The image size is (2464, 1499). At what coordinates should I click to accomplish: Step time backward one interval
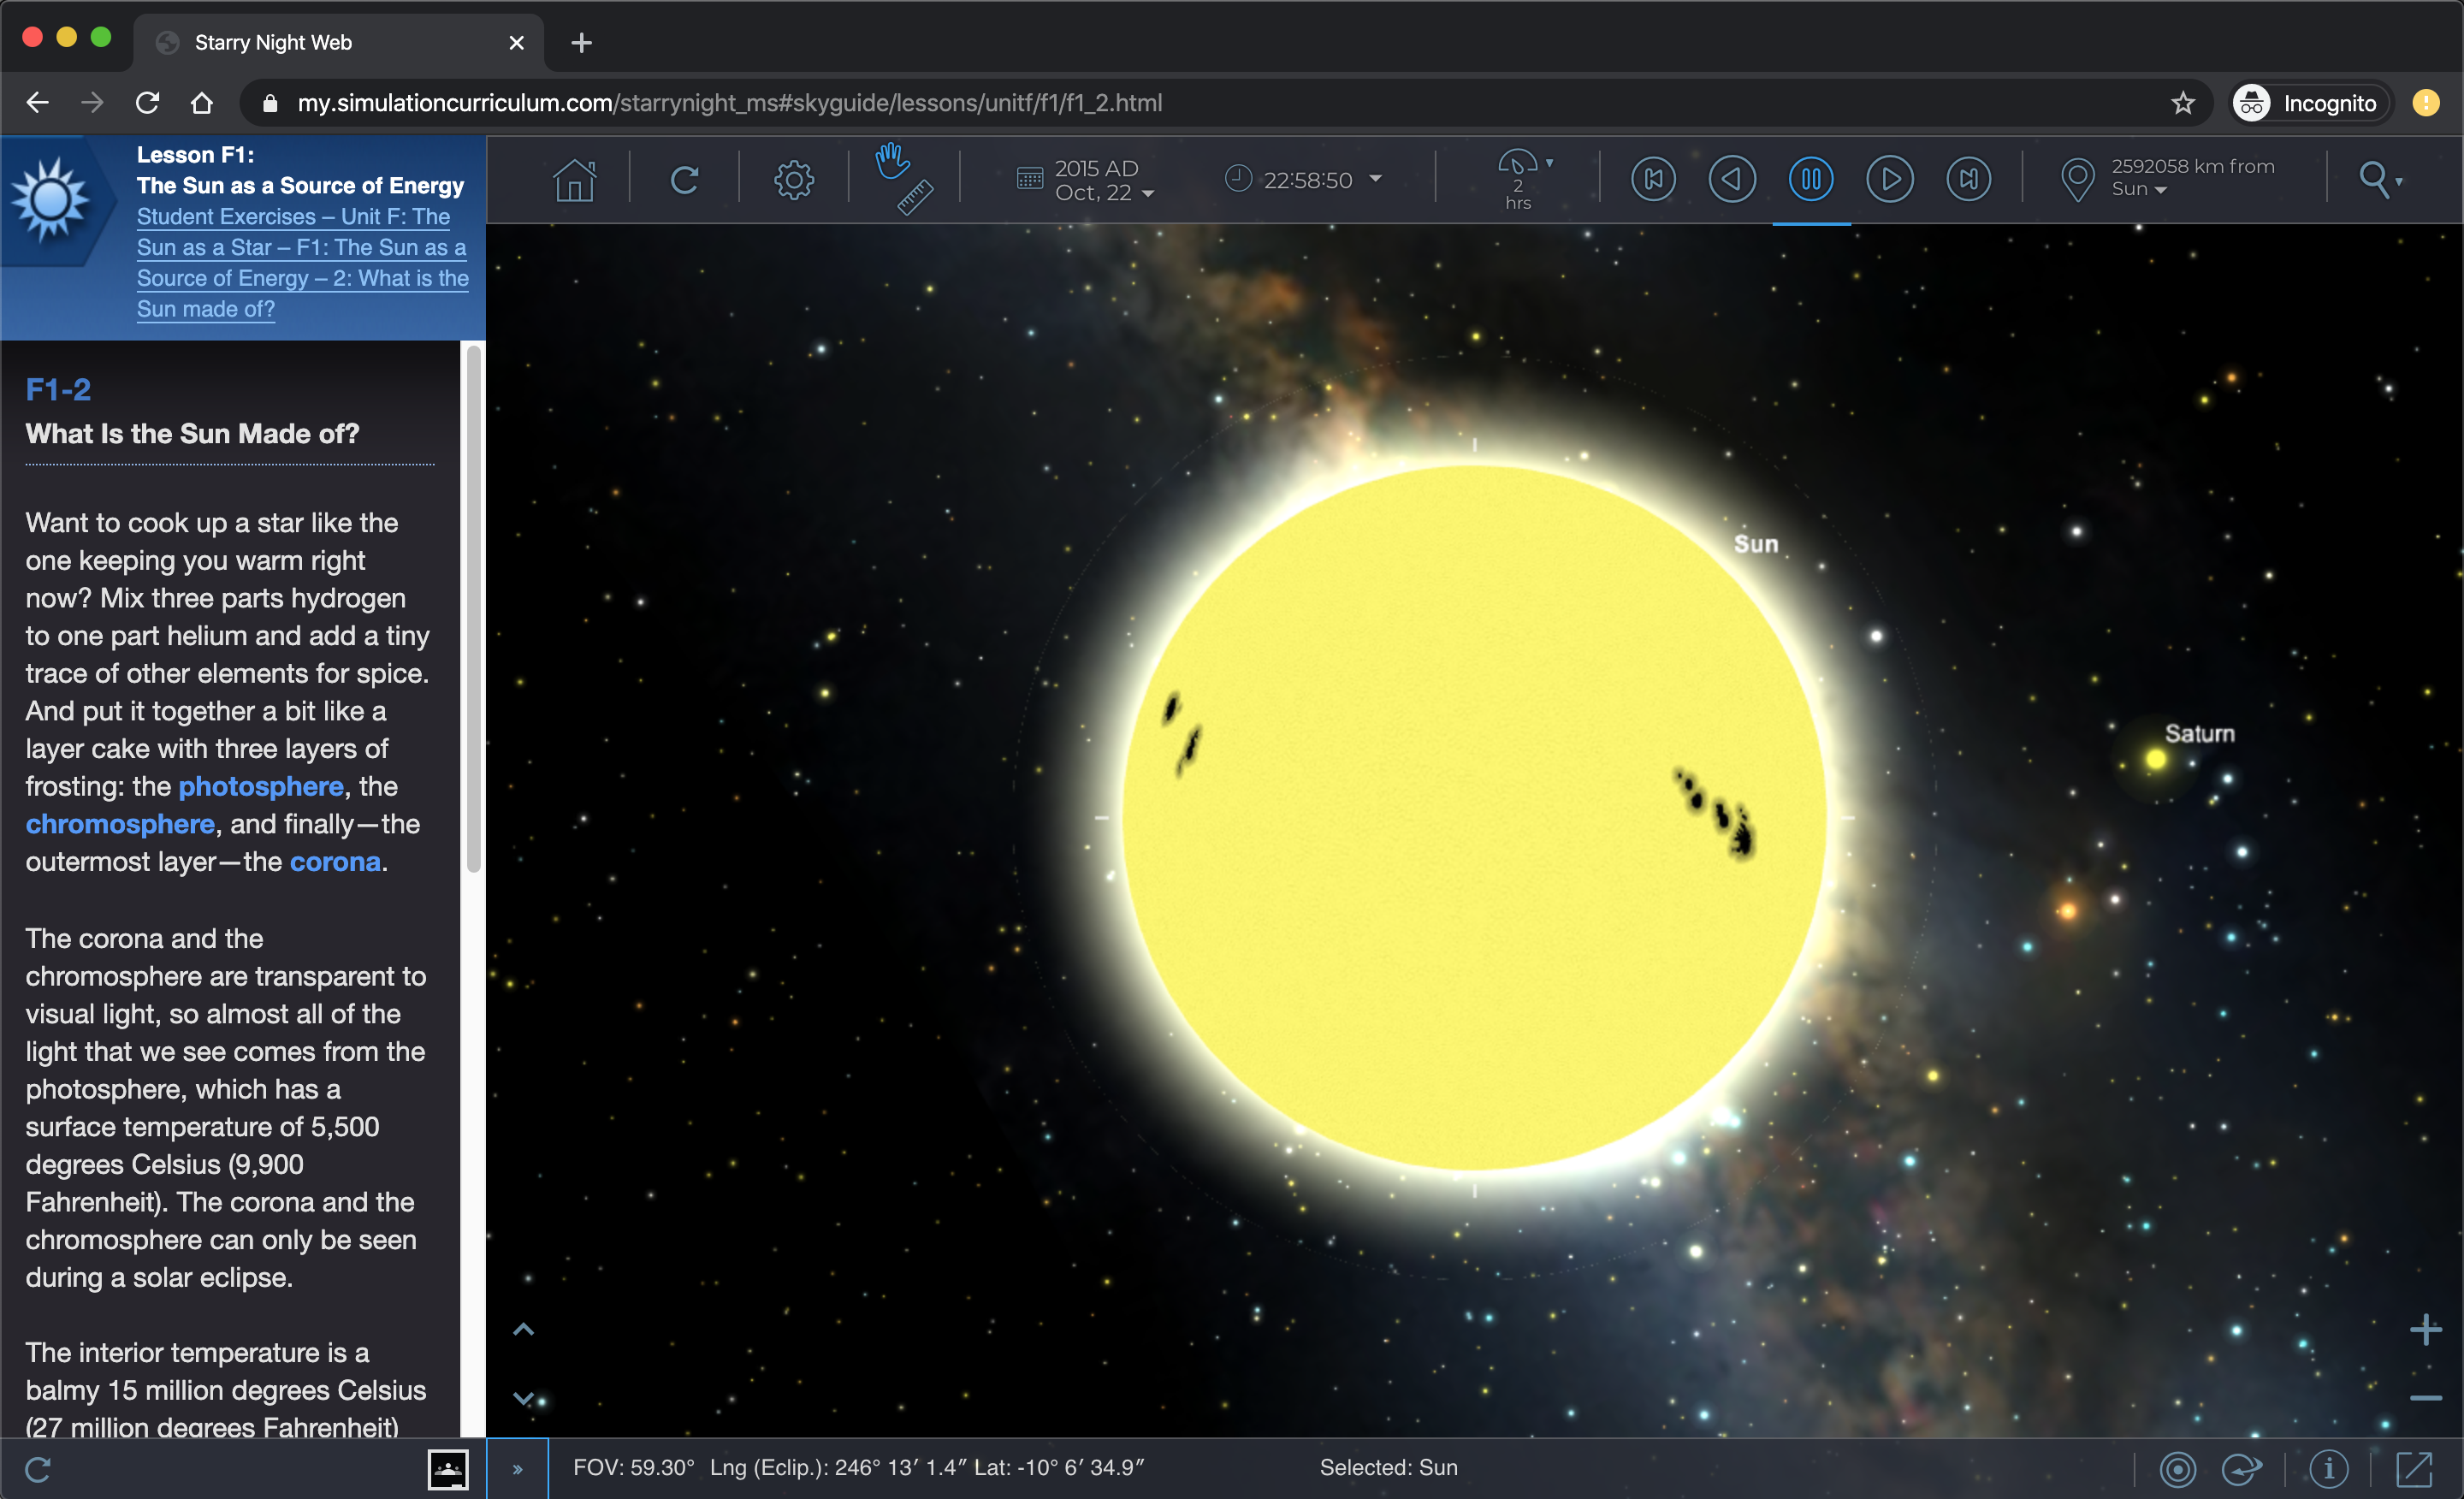(x=1733, y=179)
